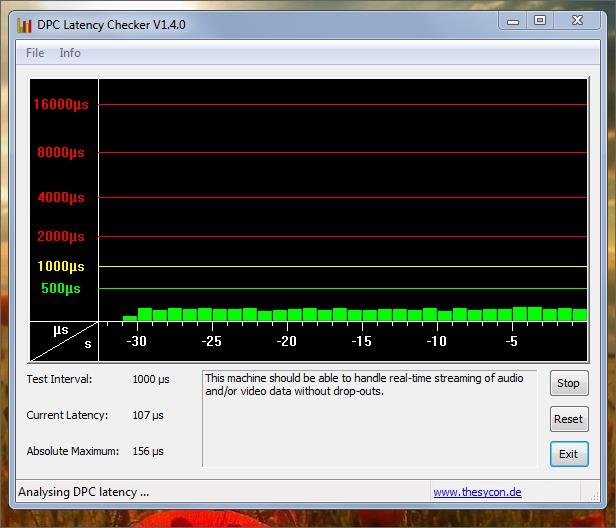Close the DPC Latency Checker window
Viewport: 616px width, 528px height.
tap(577, 21)
